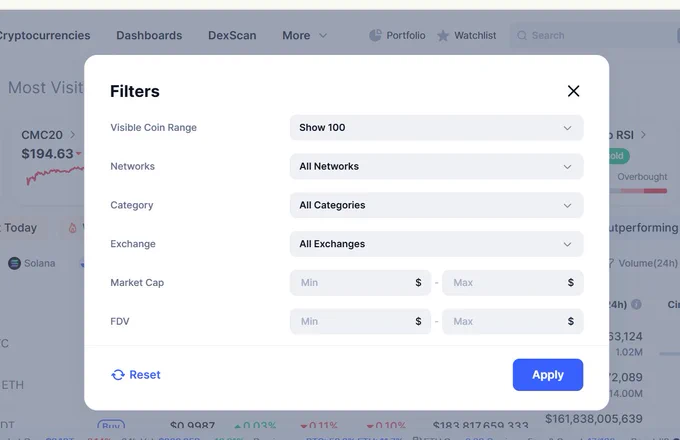Open the Dashboards menu item

pyautogui.click(x=149, y=36)
